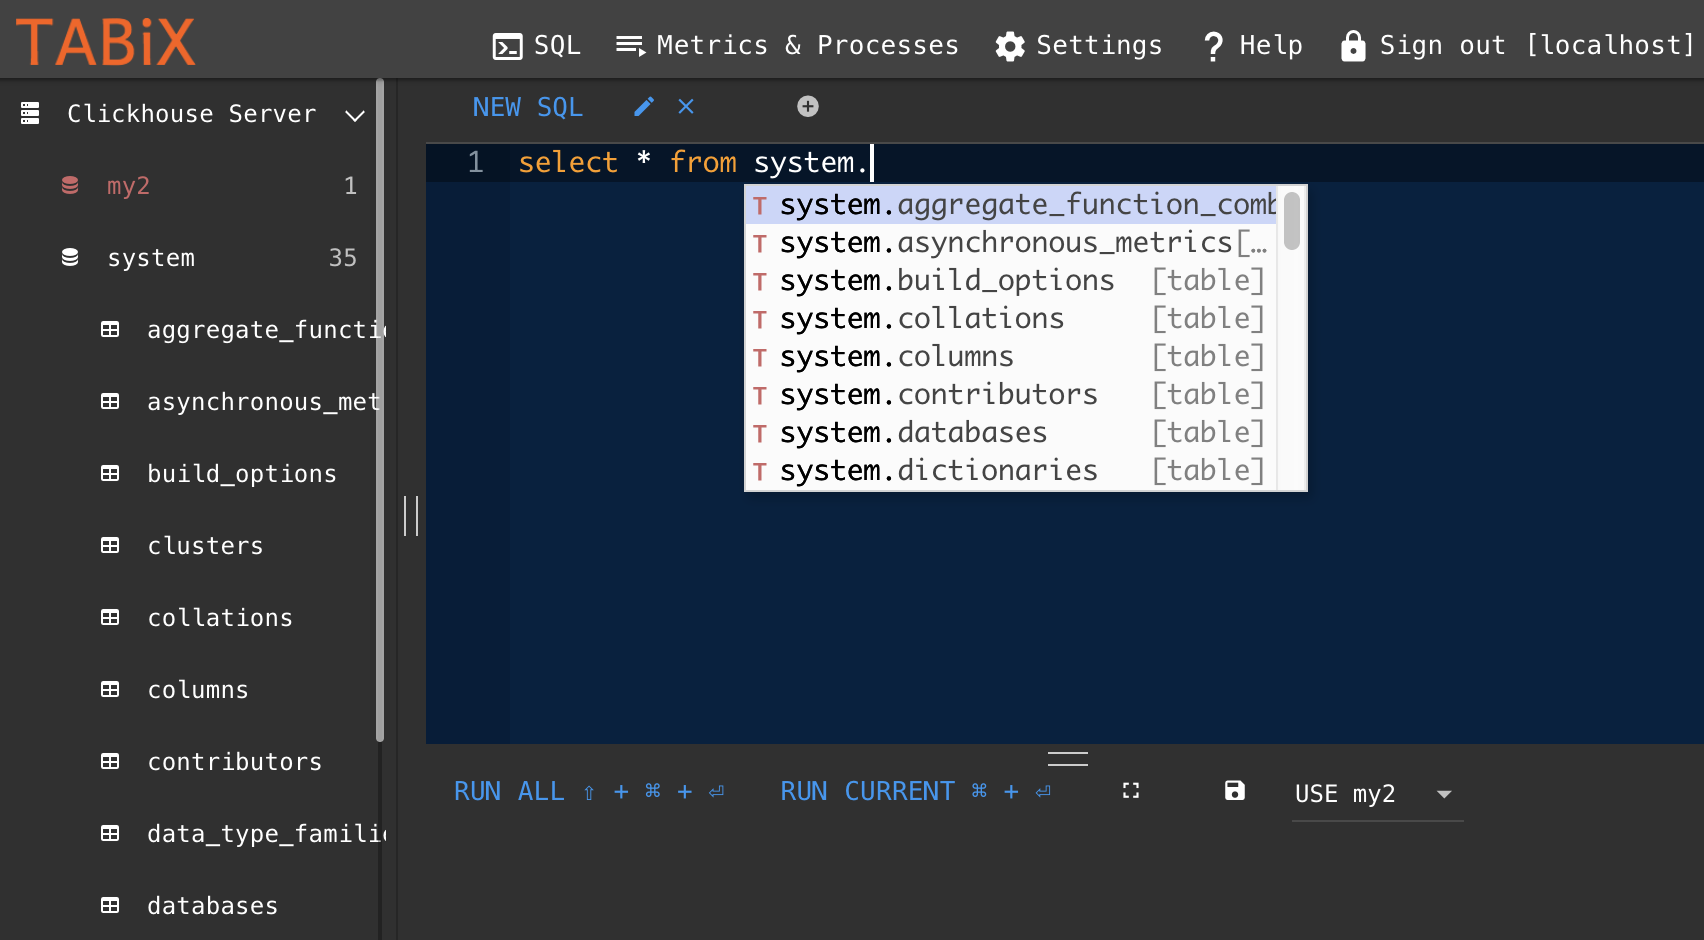Select build_options table in sidebar
Screen dimensions: 1704x940
(242, 474)
